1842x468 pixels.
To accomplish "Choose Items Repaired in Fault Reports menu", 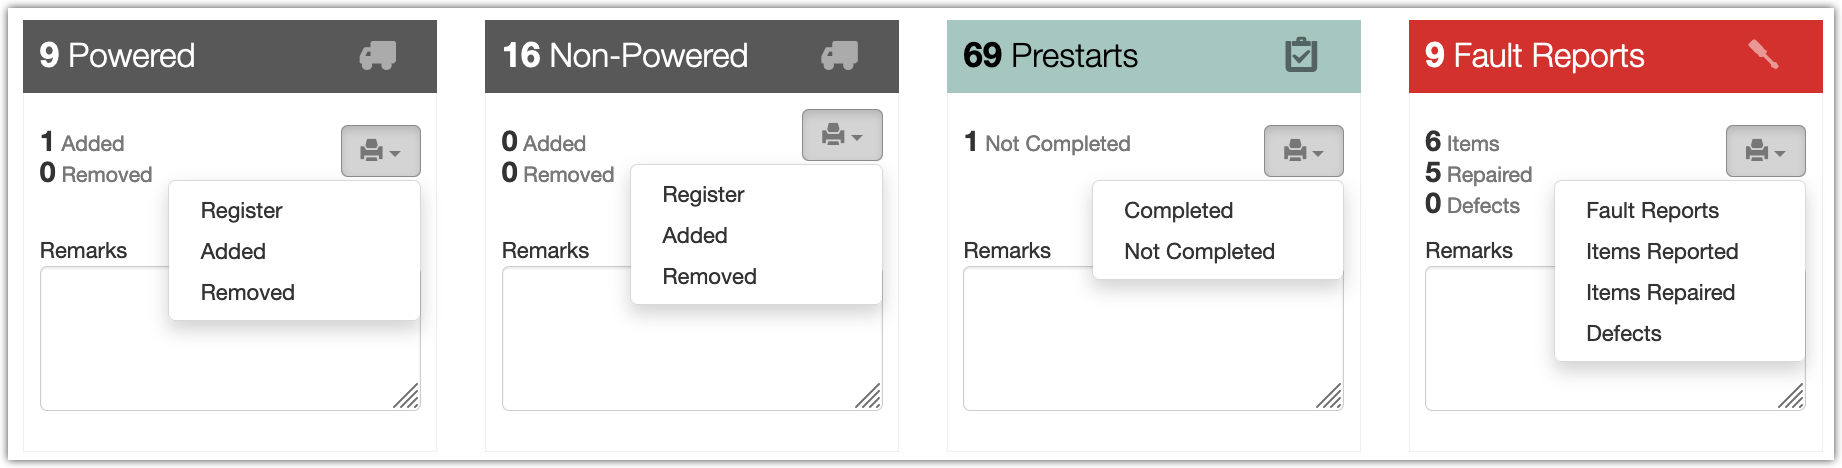I will [x=1660, y=293].
